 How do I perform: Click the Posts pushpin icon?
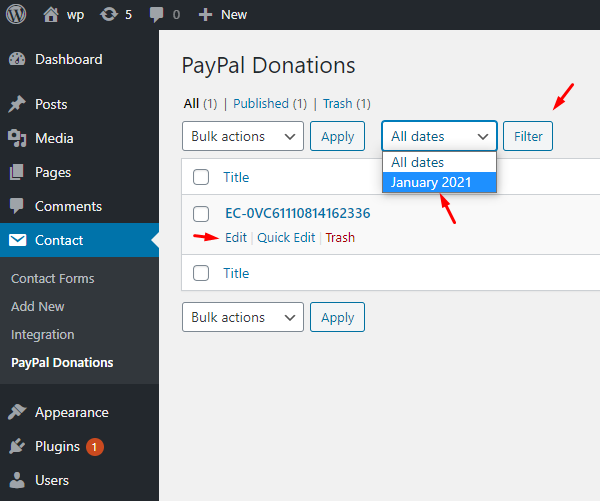point(17,105)
